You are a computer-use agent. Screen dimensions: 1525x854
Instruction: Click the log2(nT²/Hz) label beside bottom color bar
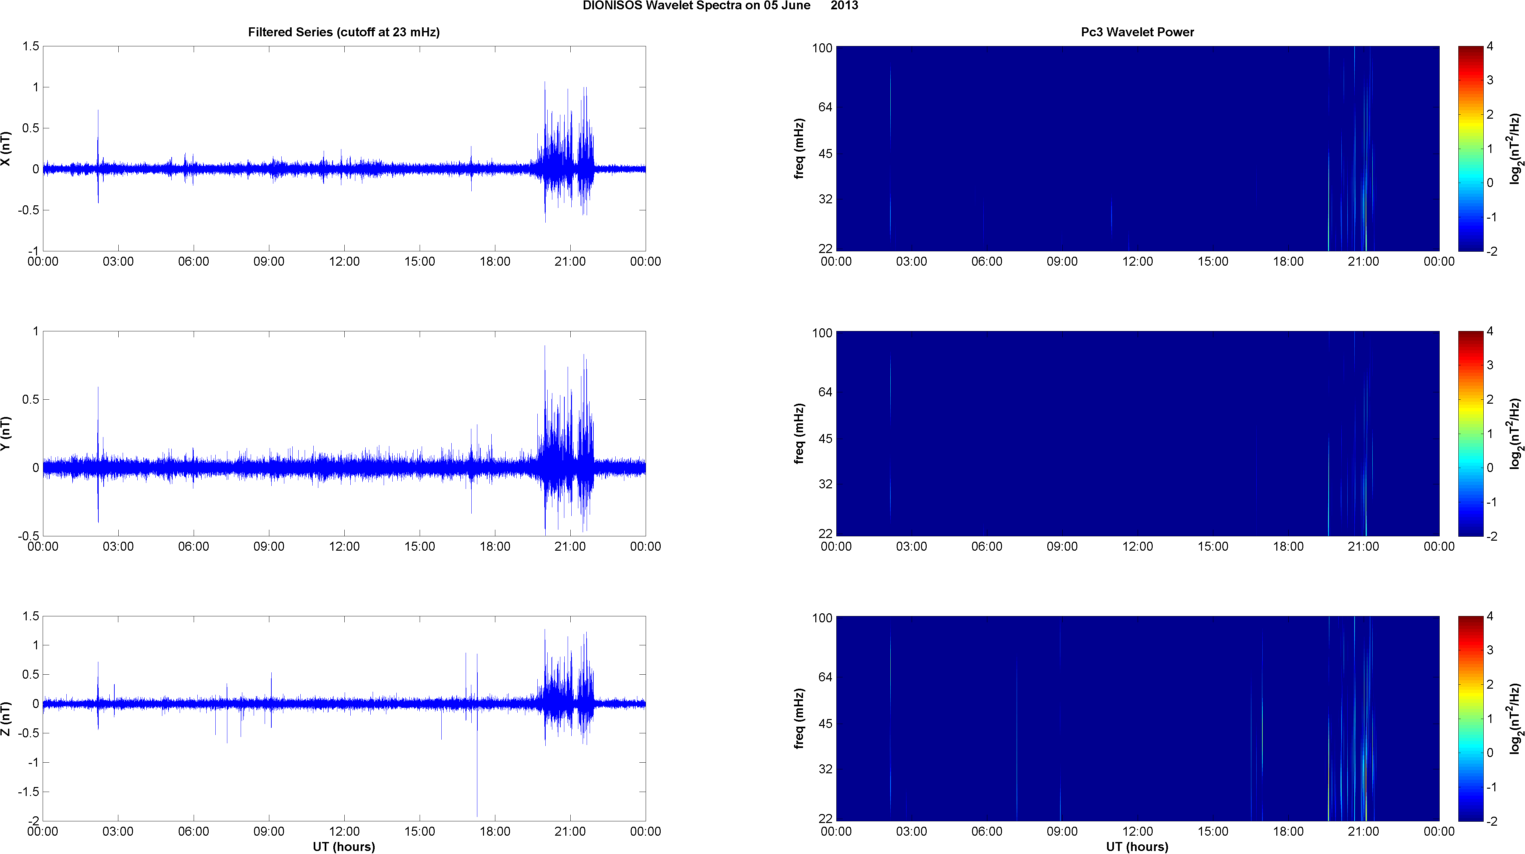pos(1516,719)
